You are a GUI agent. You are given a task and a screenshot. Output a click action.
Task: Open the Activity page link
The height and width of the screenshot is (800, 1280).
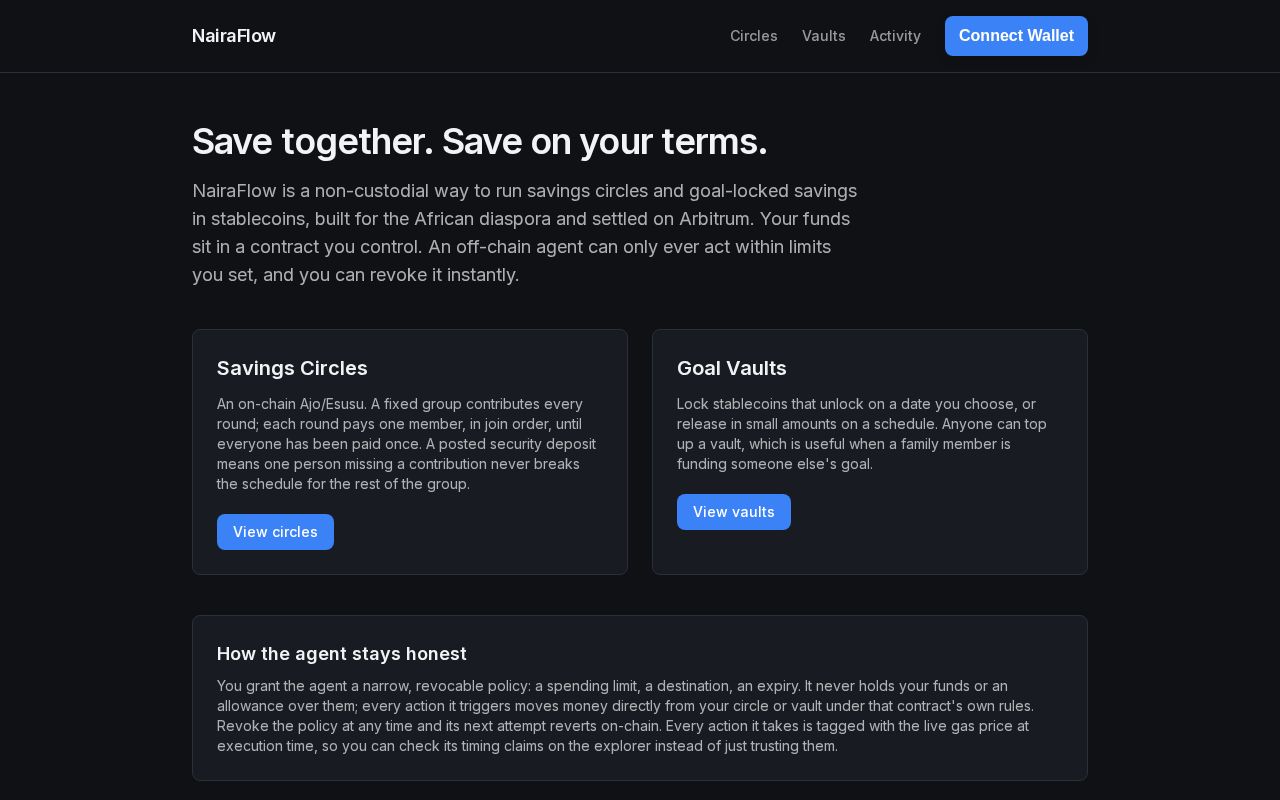pyautogui.click(x=895, y=36)
